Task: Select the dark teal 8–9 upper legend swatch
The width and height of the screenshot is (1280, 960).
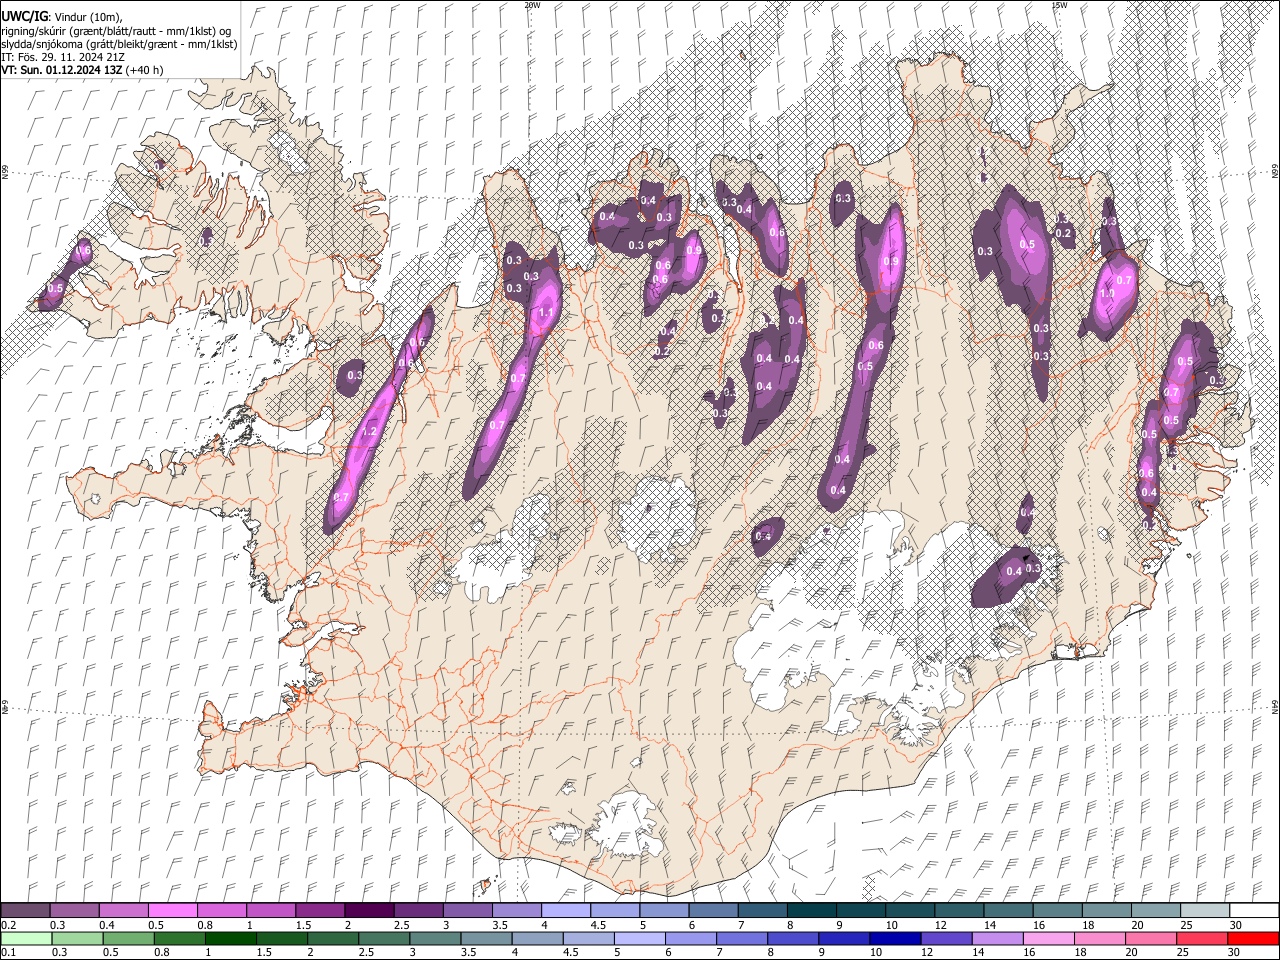Action: click(812, 910)
